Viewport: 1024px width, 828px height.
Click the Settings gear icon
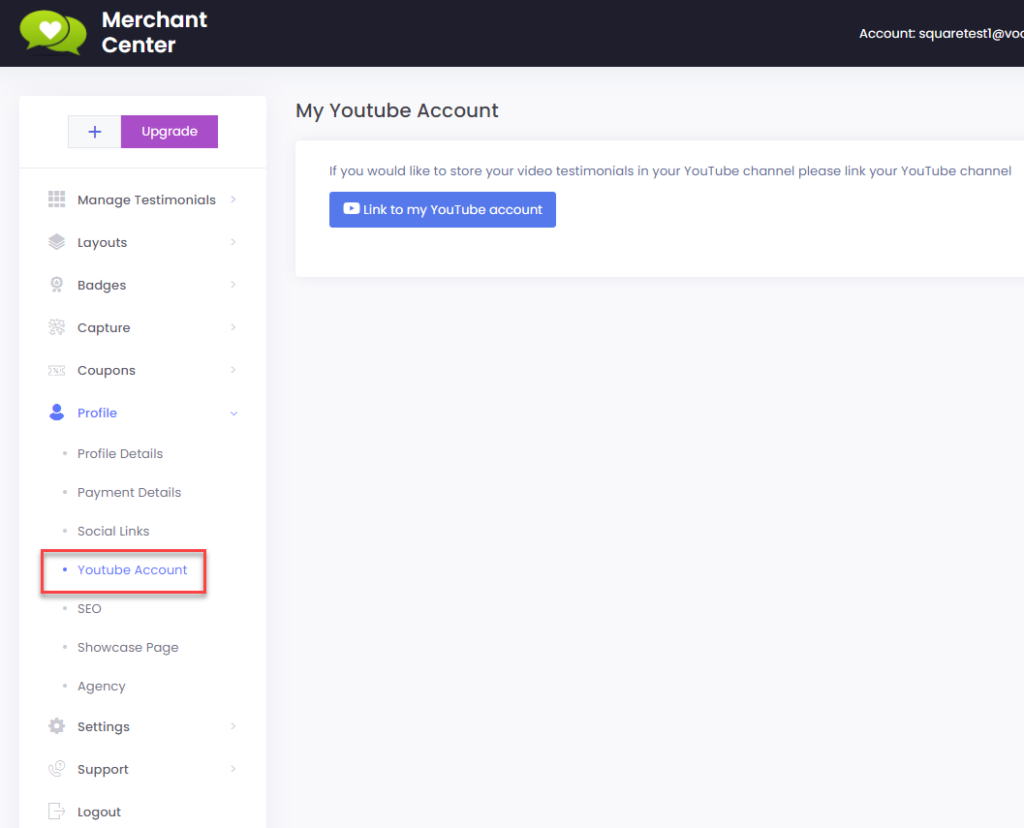pyautogui.click(x=57, y=726)
